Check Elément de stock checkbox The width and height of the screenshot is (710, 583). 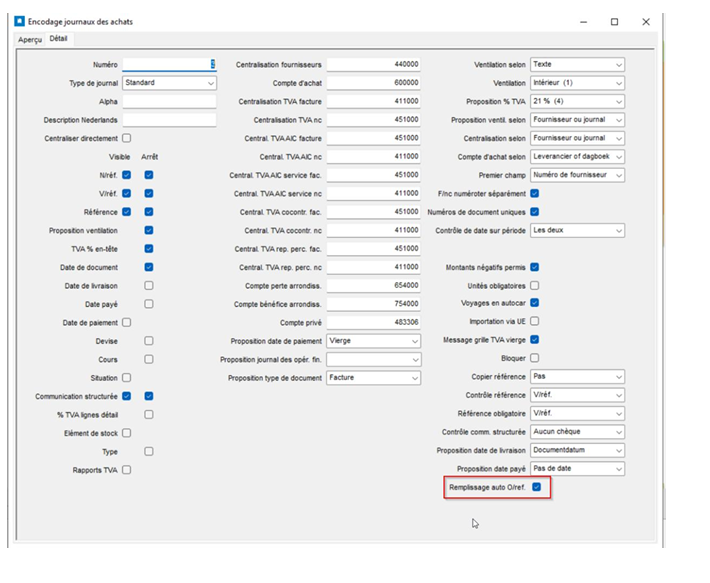(x=127, y=433)
